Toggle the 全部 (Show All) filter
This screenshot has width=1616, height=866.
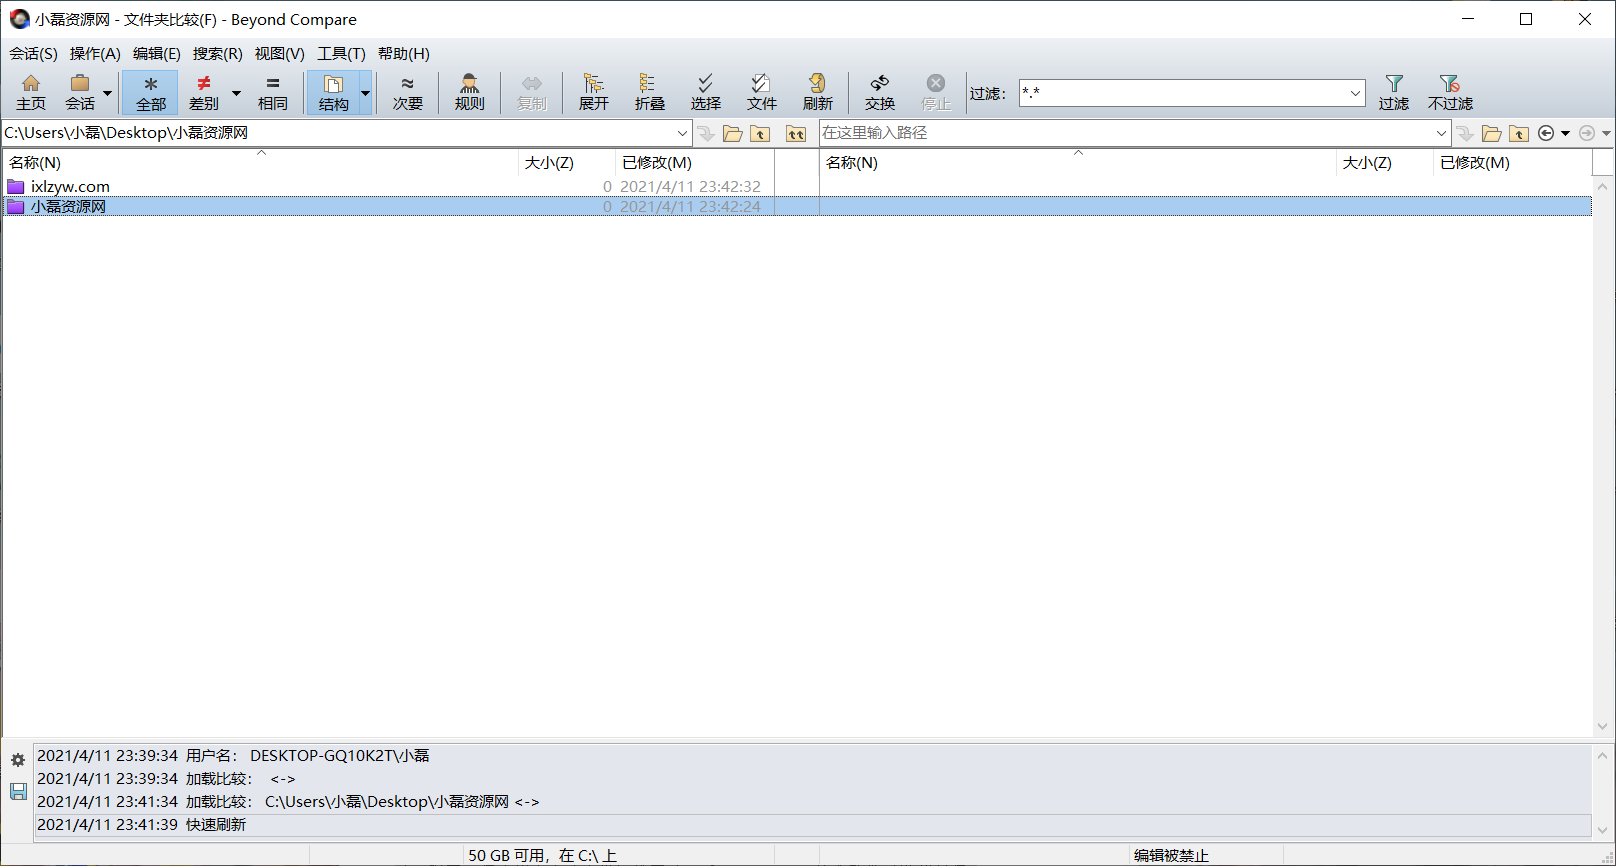coord(151,92)
